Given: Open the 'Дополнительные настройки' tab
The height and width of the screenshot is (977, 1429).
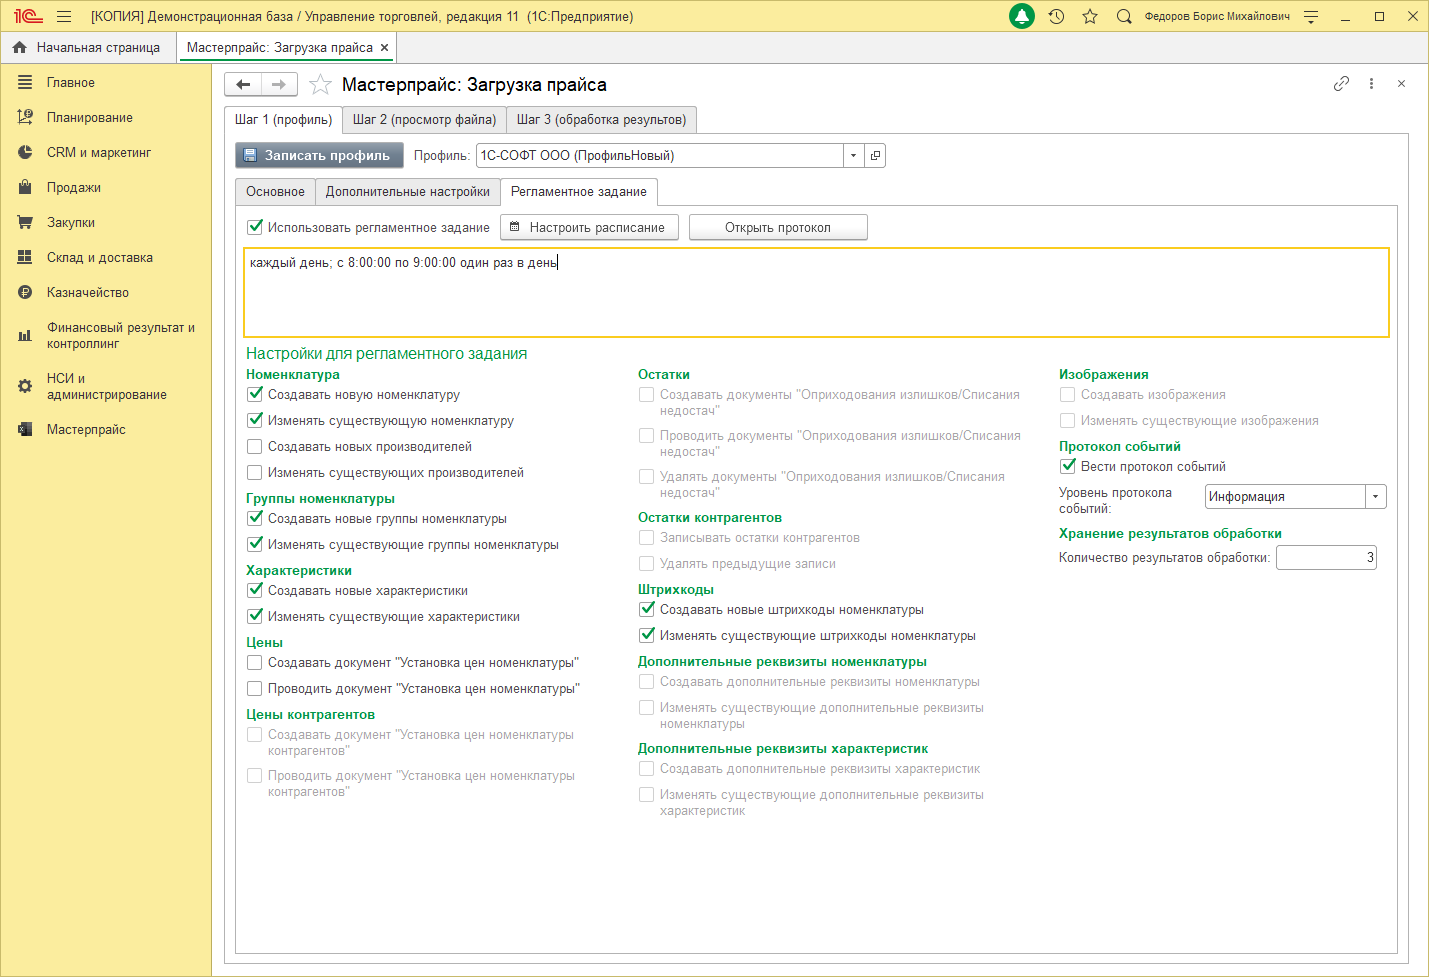Looking at the screenshot, I should (407, 192).
